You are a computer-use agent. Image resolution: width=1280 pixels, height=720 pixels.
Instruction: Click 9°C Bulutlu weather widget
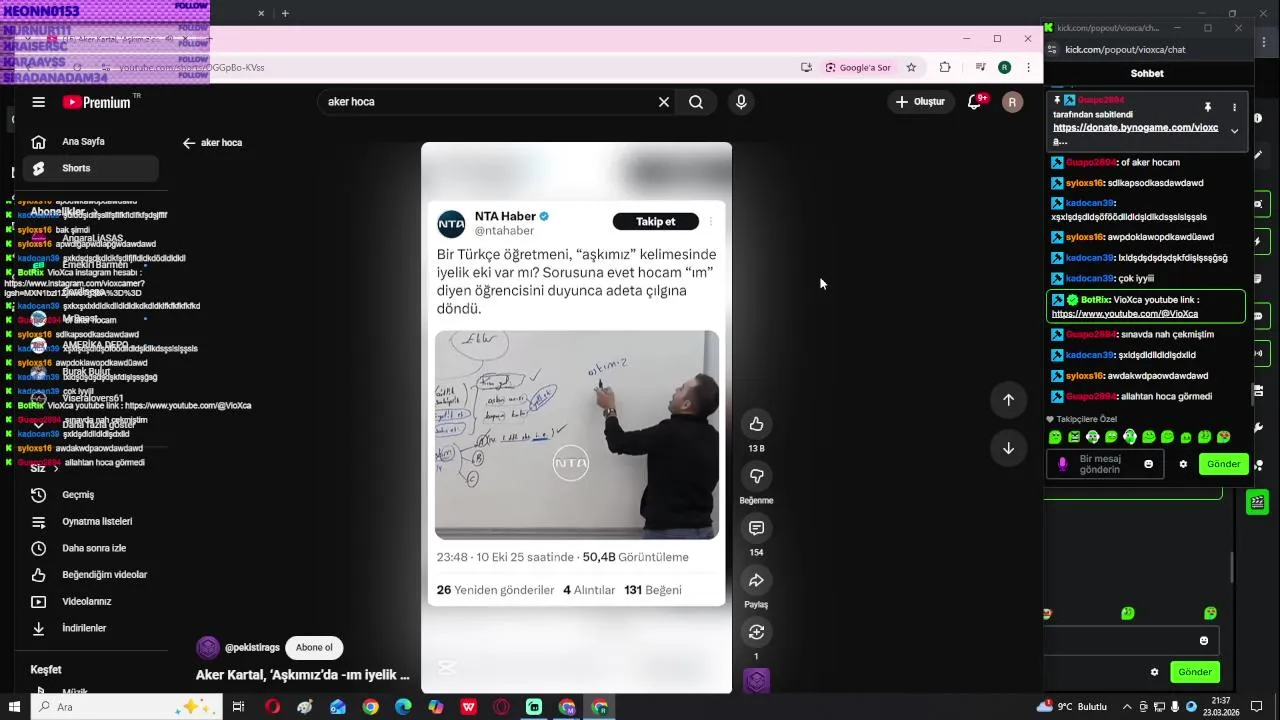pos(1073,707)
